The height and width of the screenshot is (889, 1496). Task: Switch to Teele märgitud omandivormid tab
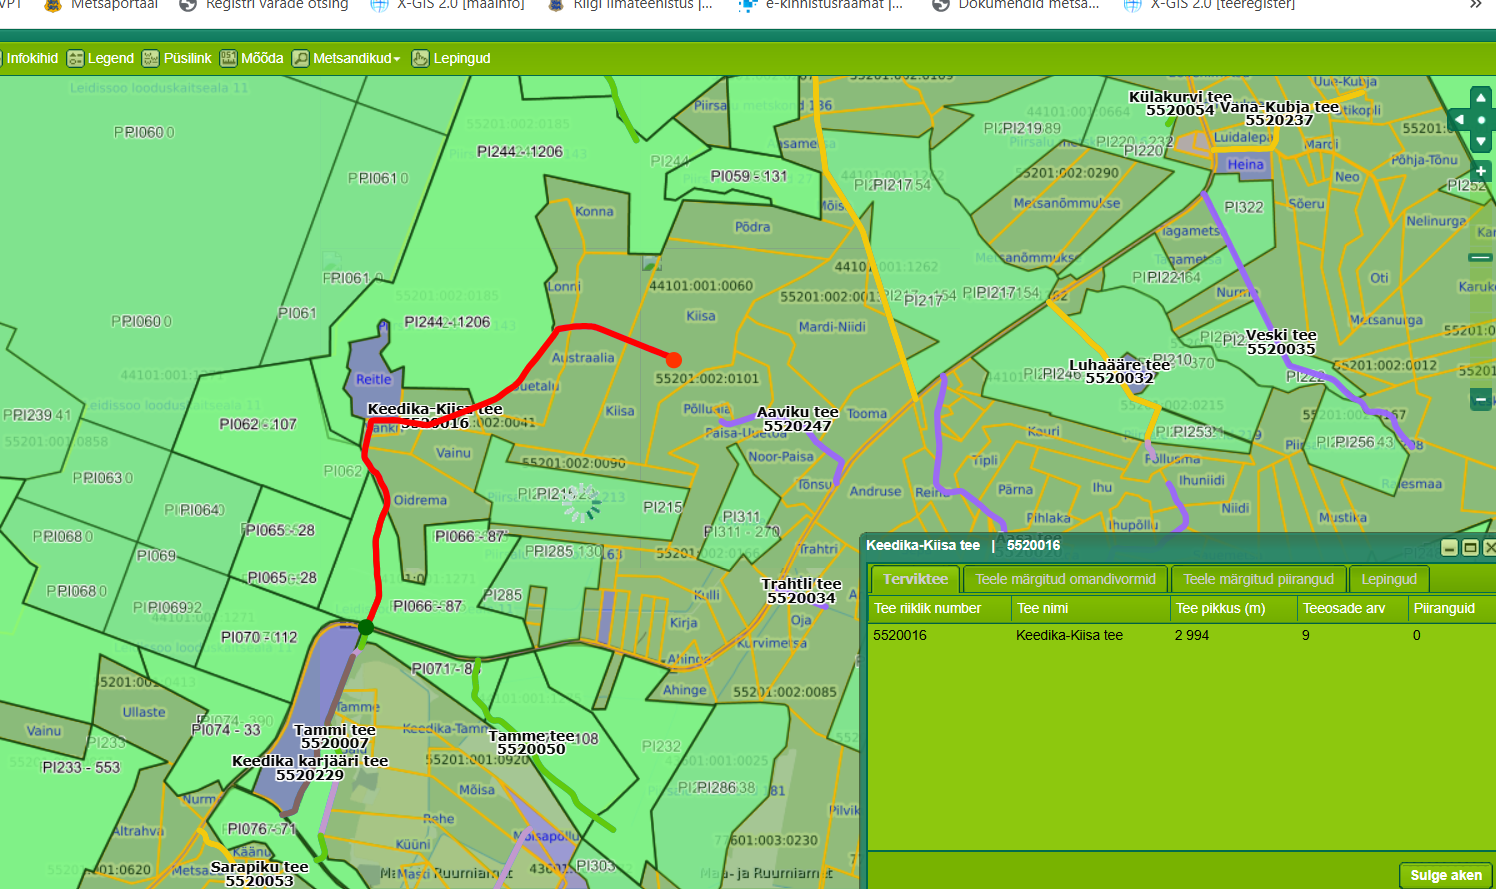(x=1065, y=579)
